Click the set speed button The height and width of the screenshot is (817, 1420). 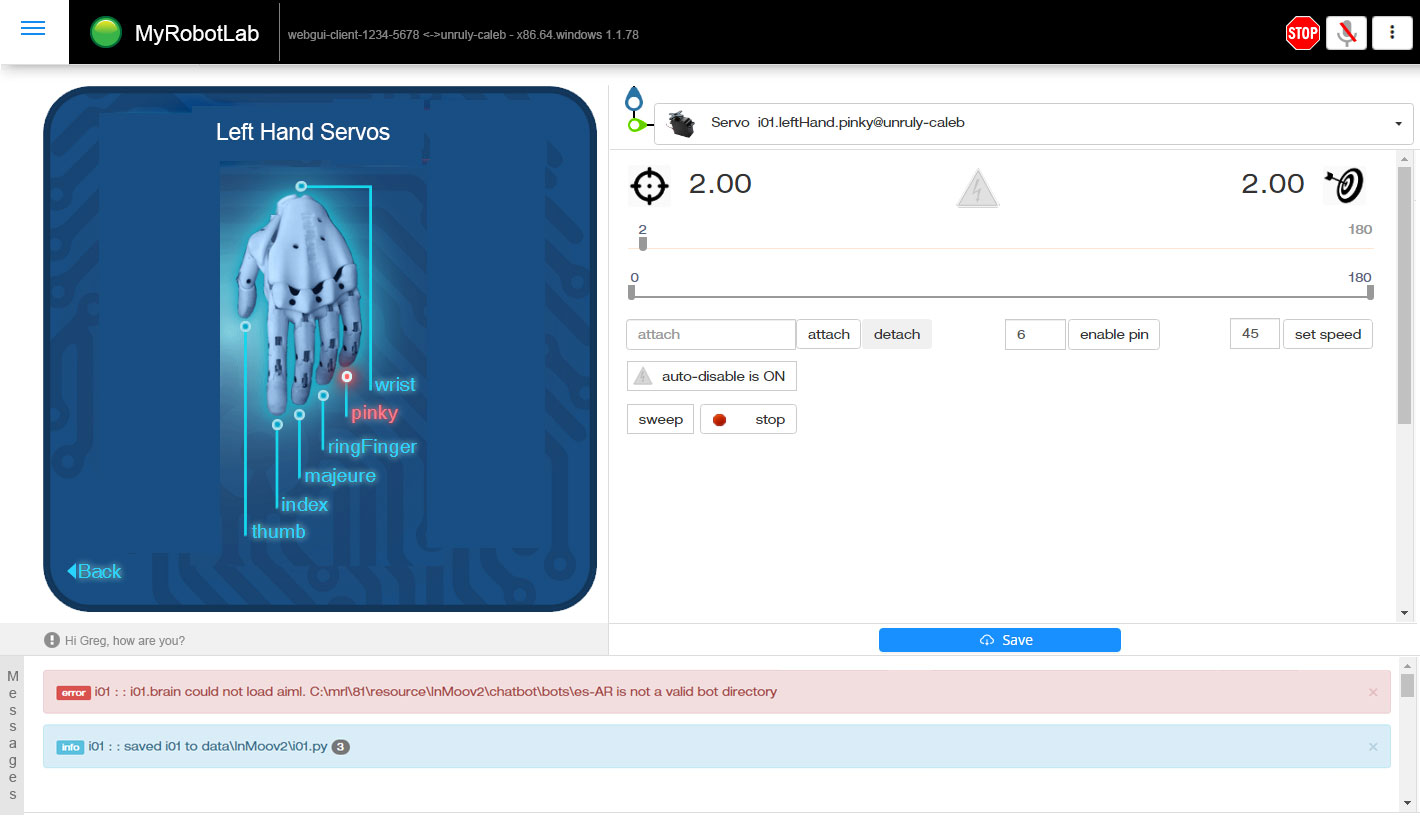click(x=1328, y=334)
